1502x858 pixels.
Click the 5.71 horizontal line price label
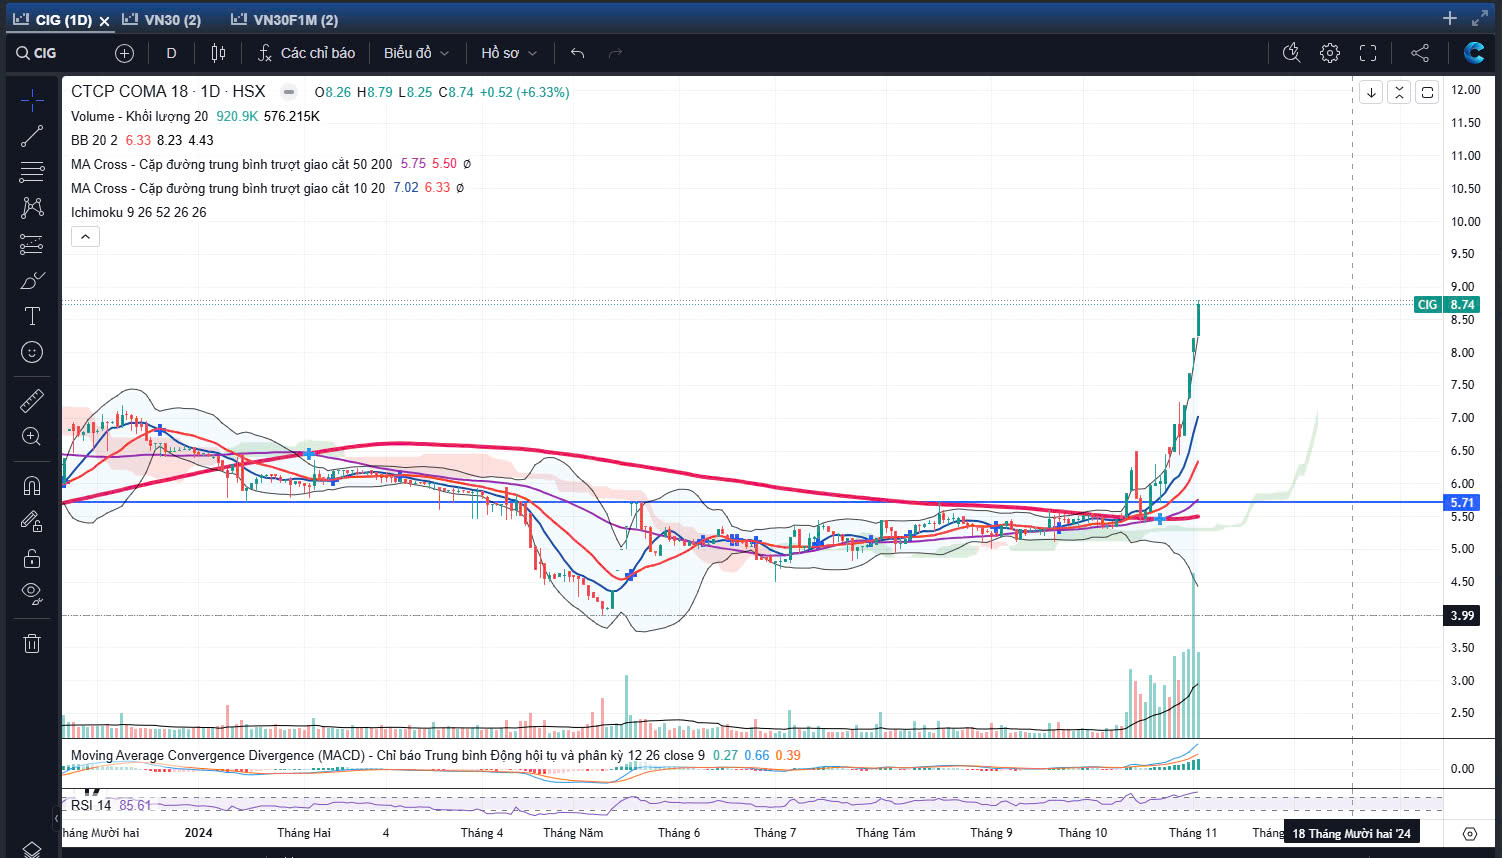pyautogui.click(x=1462, y=503)
